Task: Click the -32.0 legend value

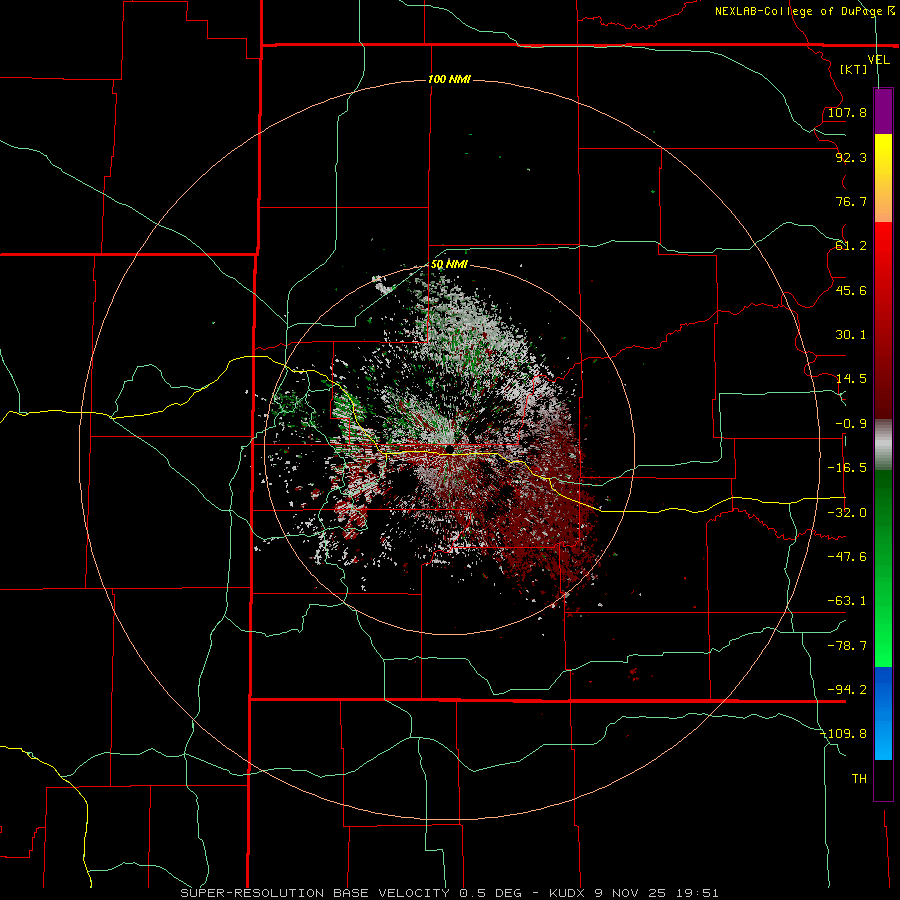Action: click(847, 513)
